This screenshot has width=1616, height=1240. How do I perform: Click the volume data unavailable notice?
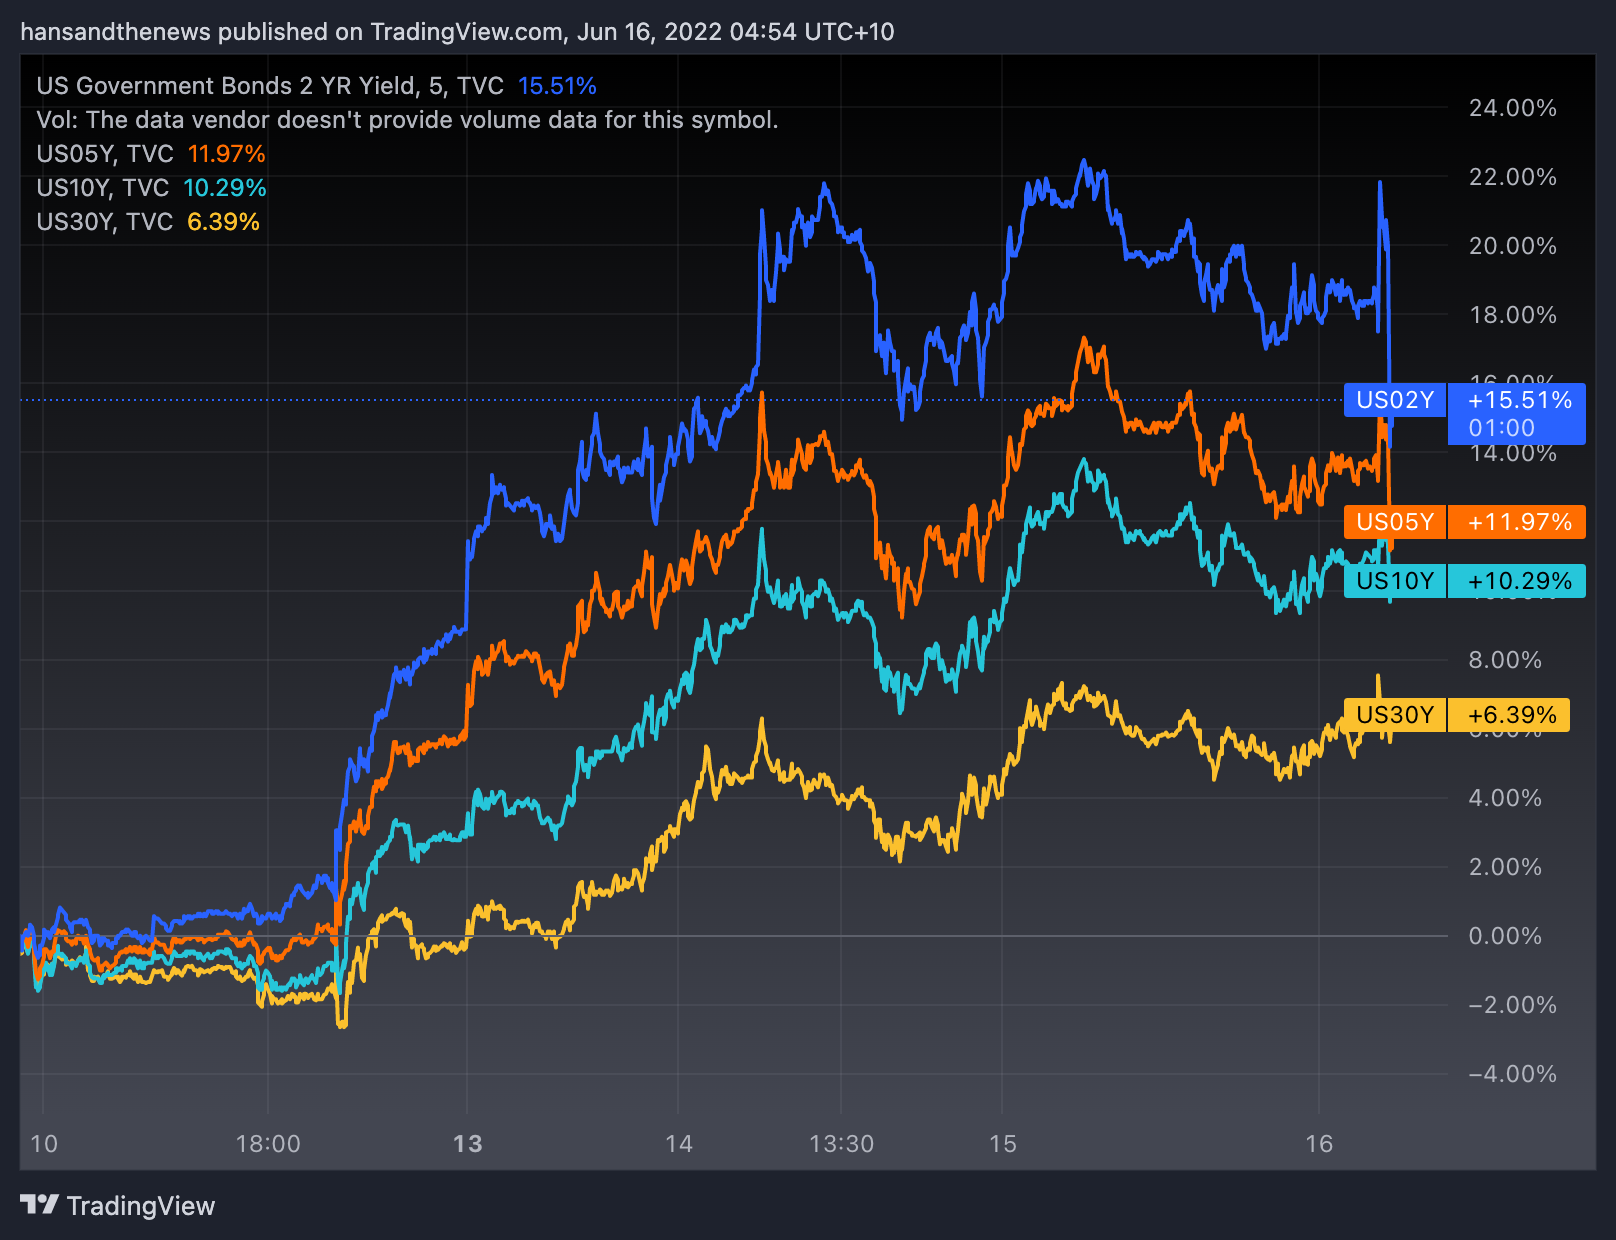(x=407, y=120)
